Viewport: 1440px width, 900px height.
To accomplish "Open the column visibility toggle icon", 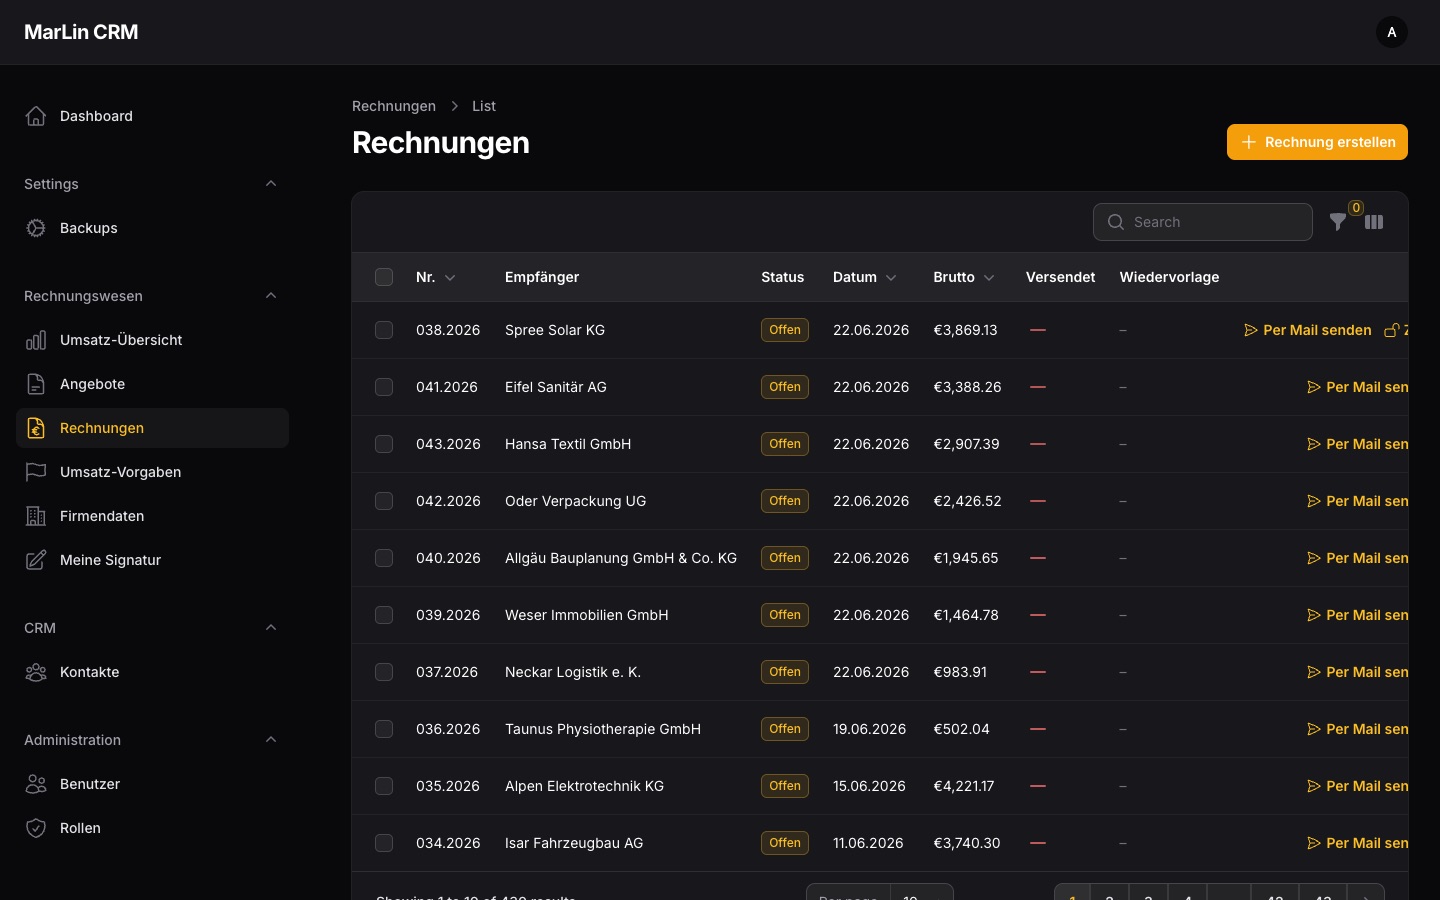I will (1374, 222).
